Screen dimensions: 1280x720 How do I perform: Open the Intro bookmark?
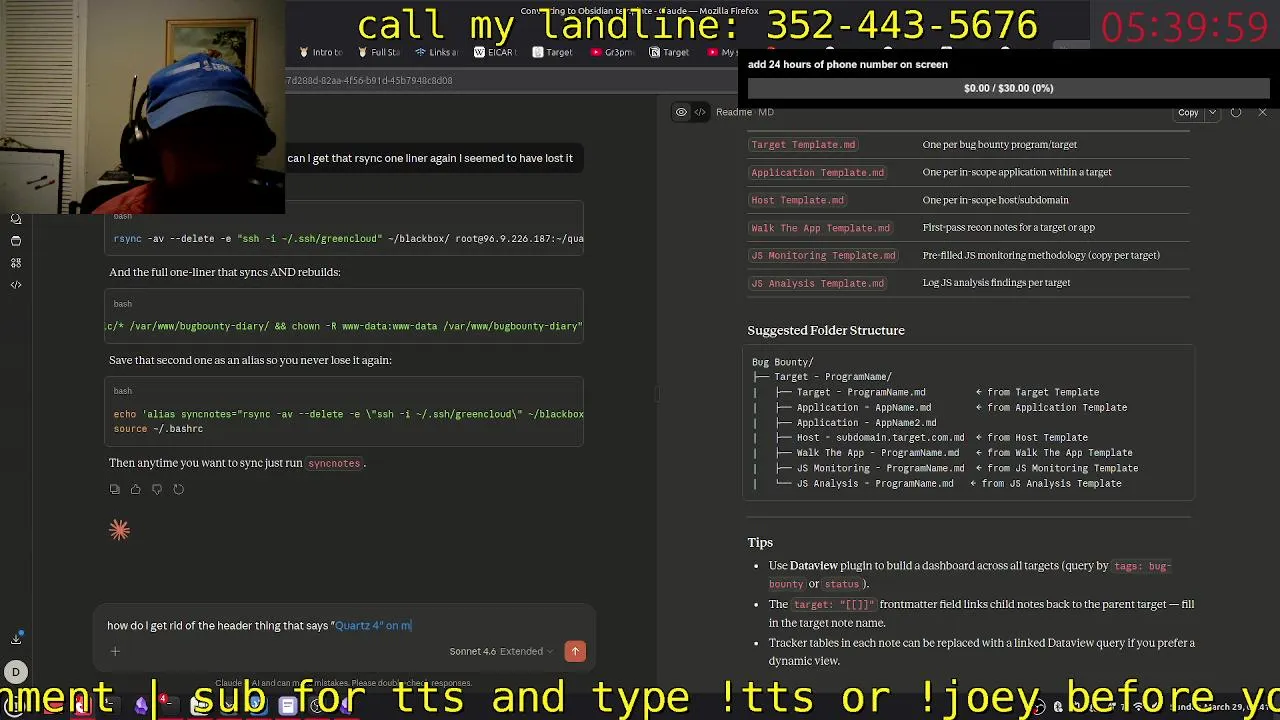(x=320, y=52)
